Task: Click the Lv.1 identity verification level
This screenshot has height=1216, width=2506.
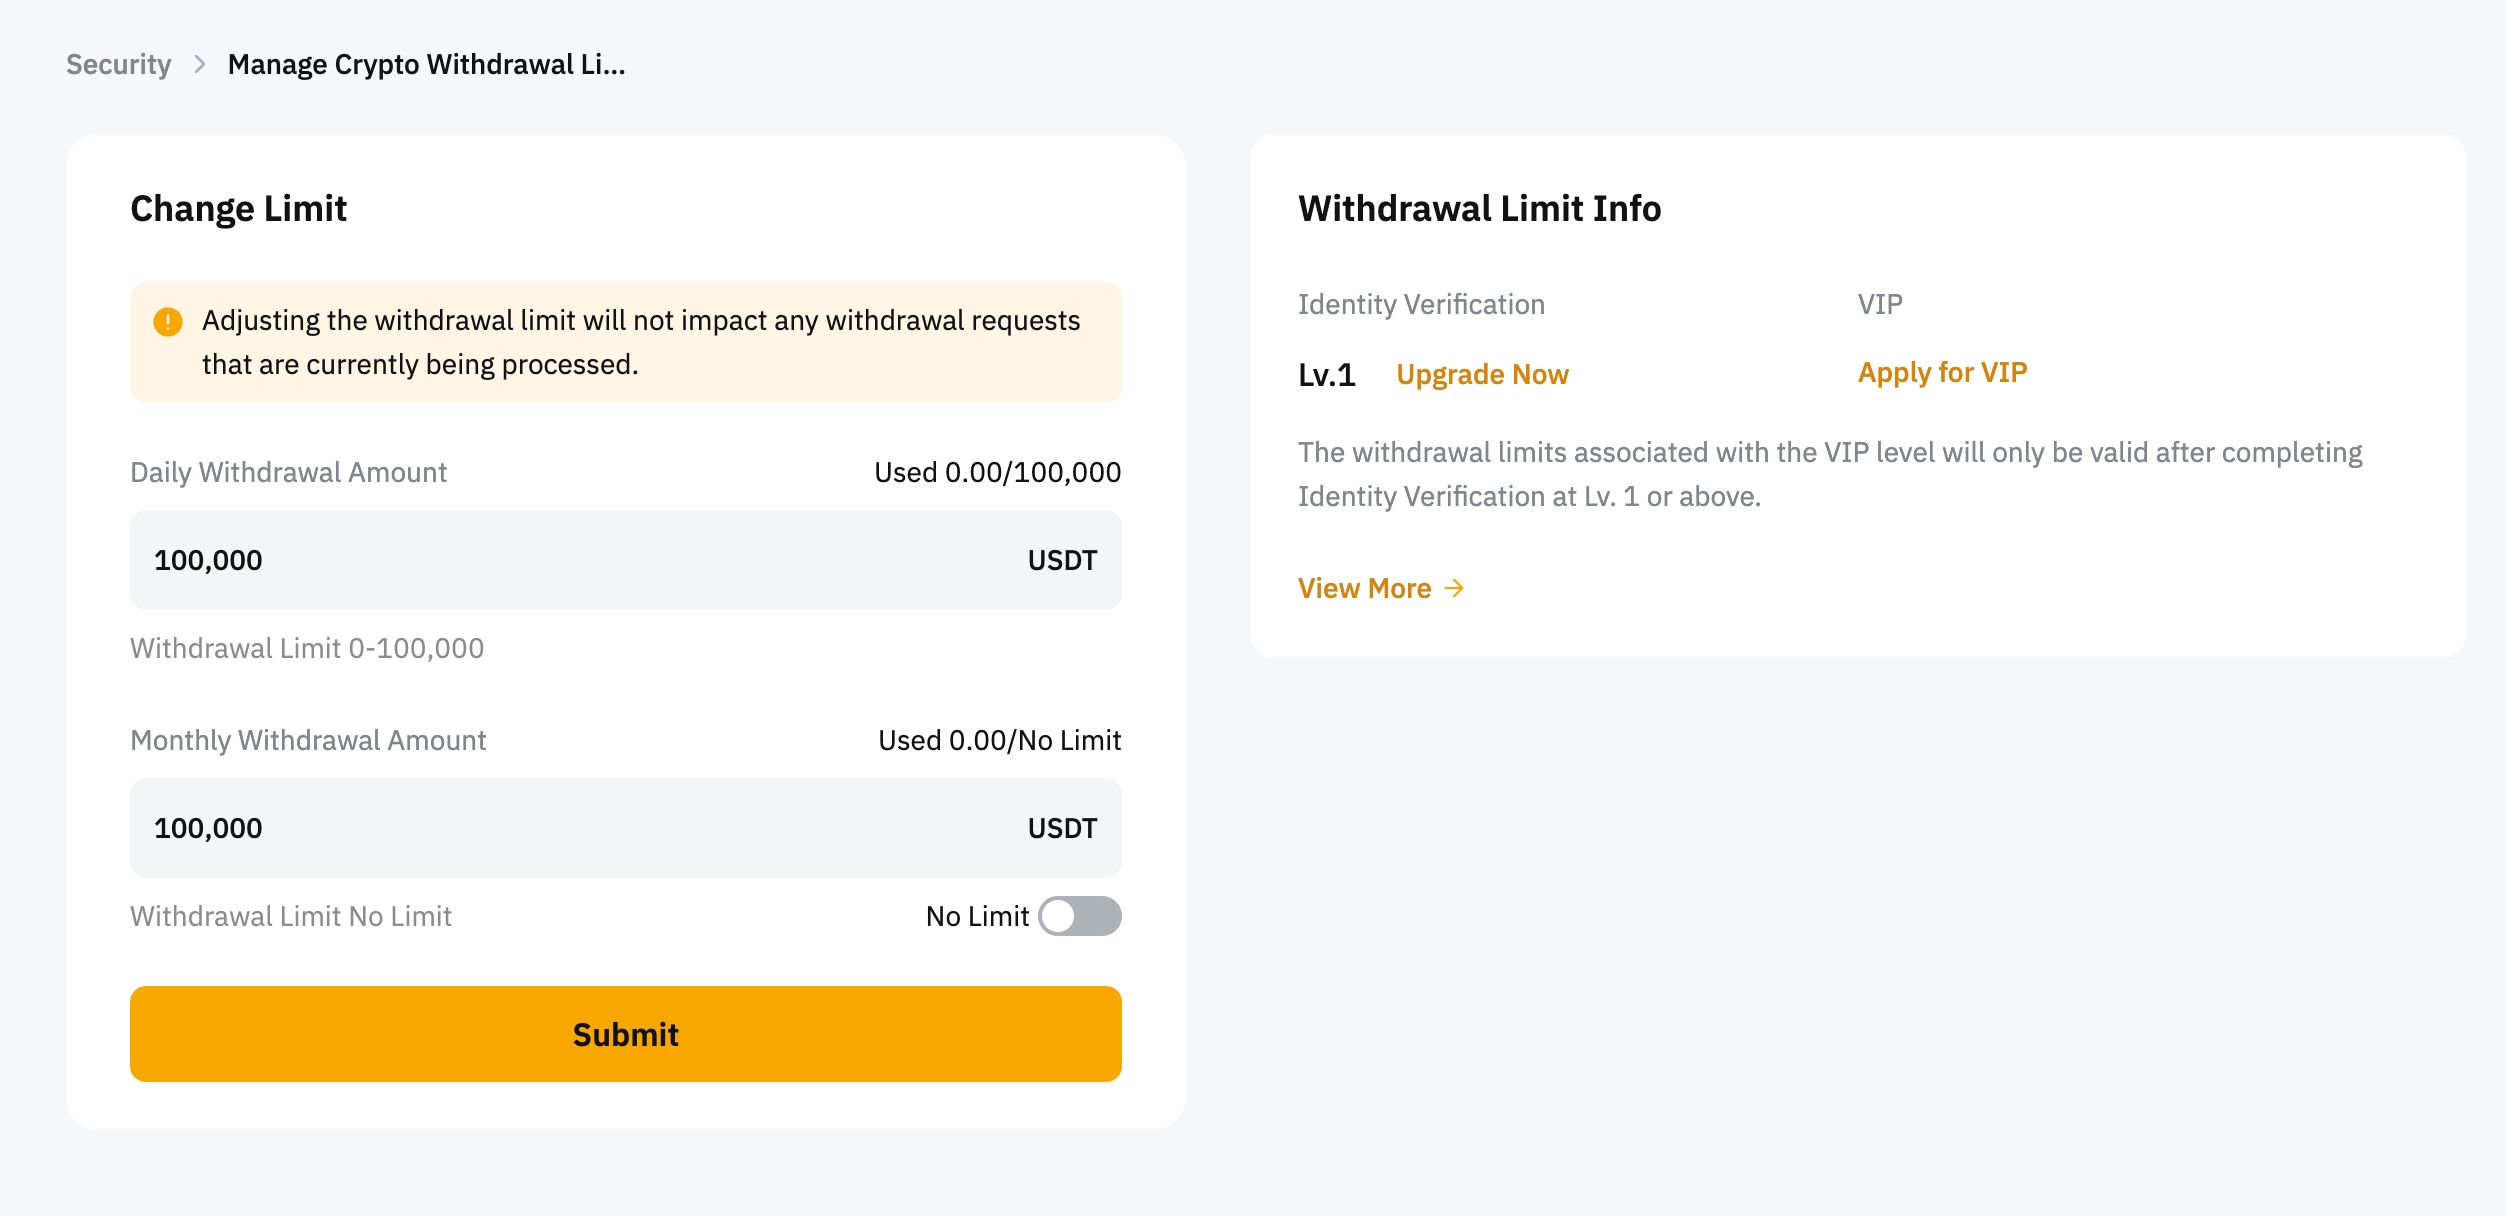Action: pos(1326,375)
